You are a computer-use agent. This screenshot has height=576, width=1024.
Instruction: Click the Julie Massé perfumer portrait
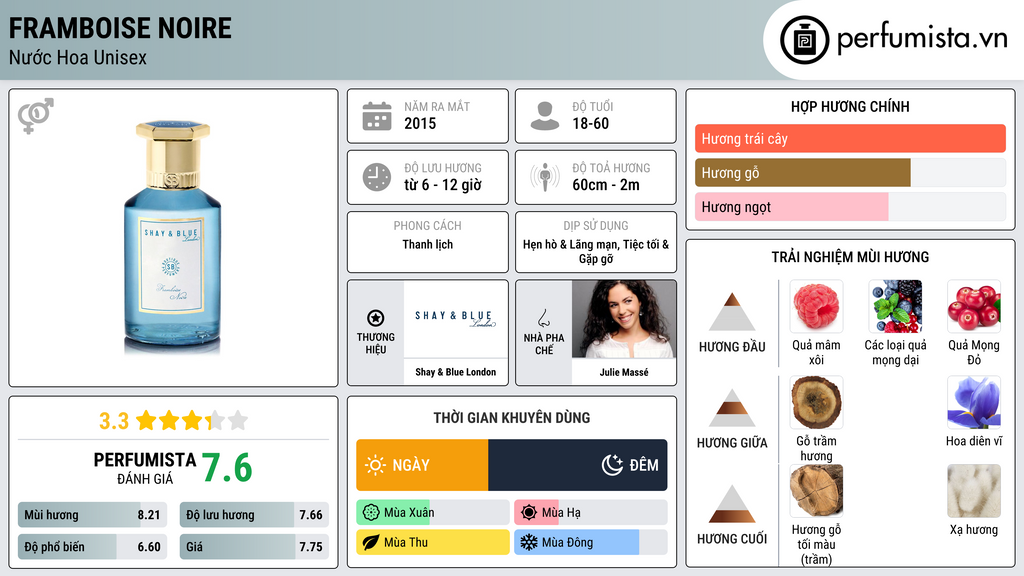pos(624,319)
